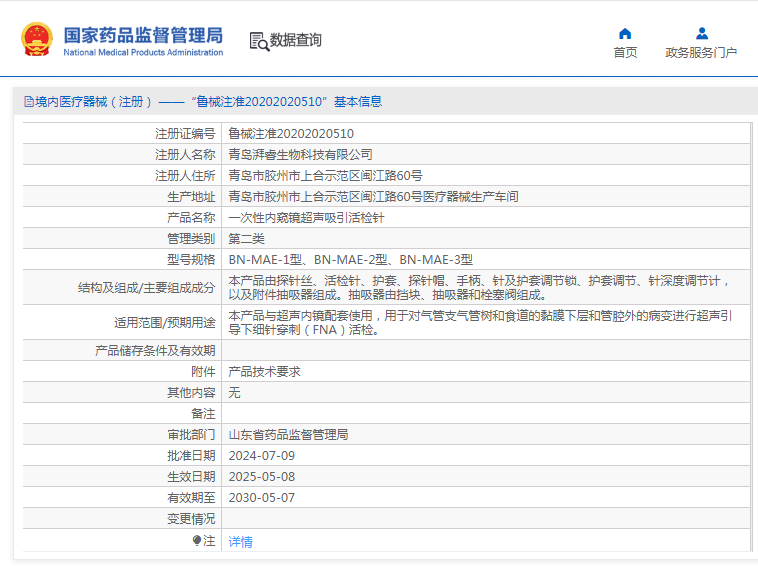Open the 数据查询 text link
This screenshot has height=569, width=758.
click(x=296, y=41)
